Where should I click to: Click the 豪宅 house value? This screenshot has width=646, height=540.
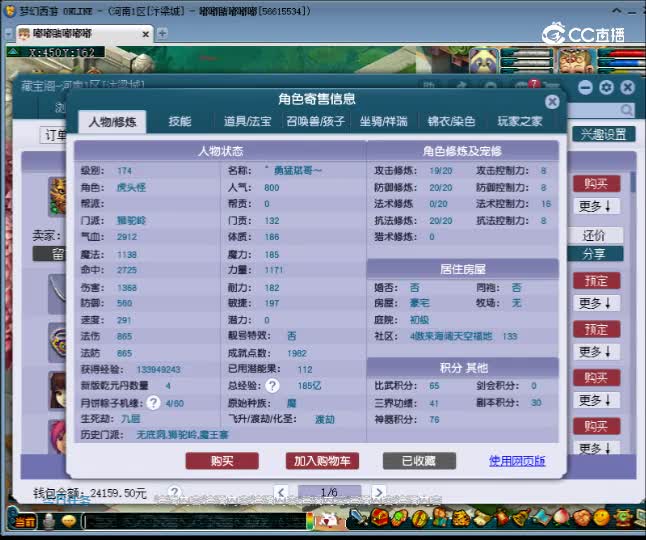click(x=419, y=304)
